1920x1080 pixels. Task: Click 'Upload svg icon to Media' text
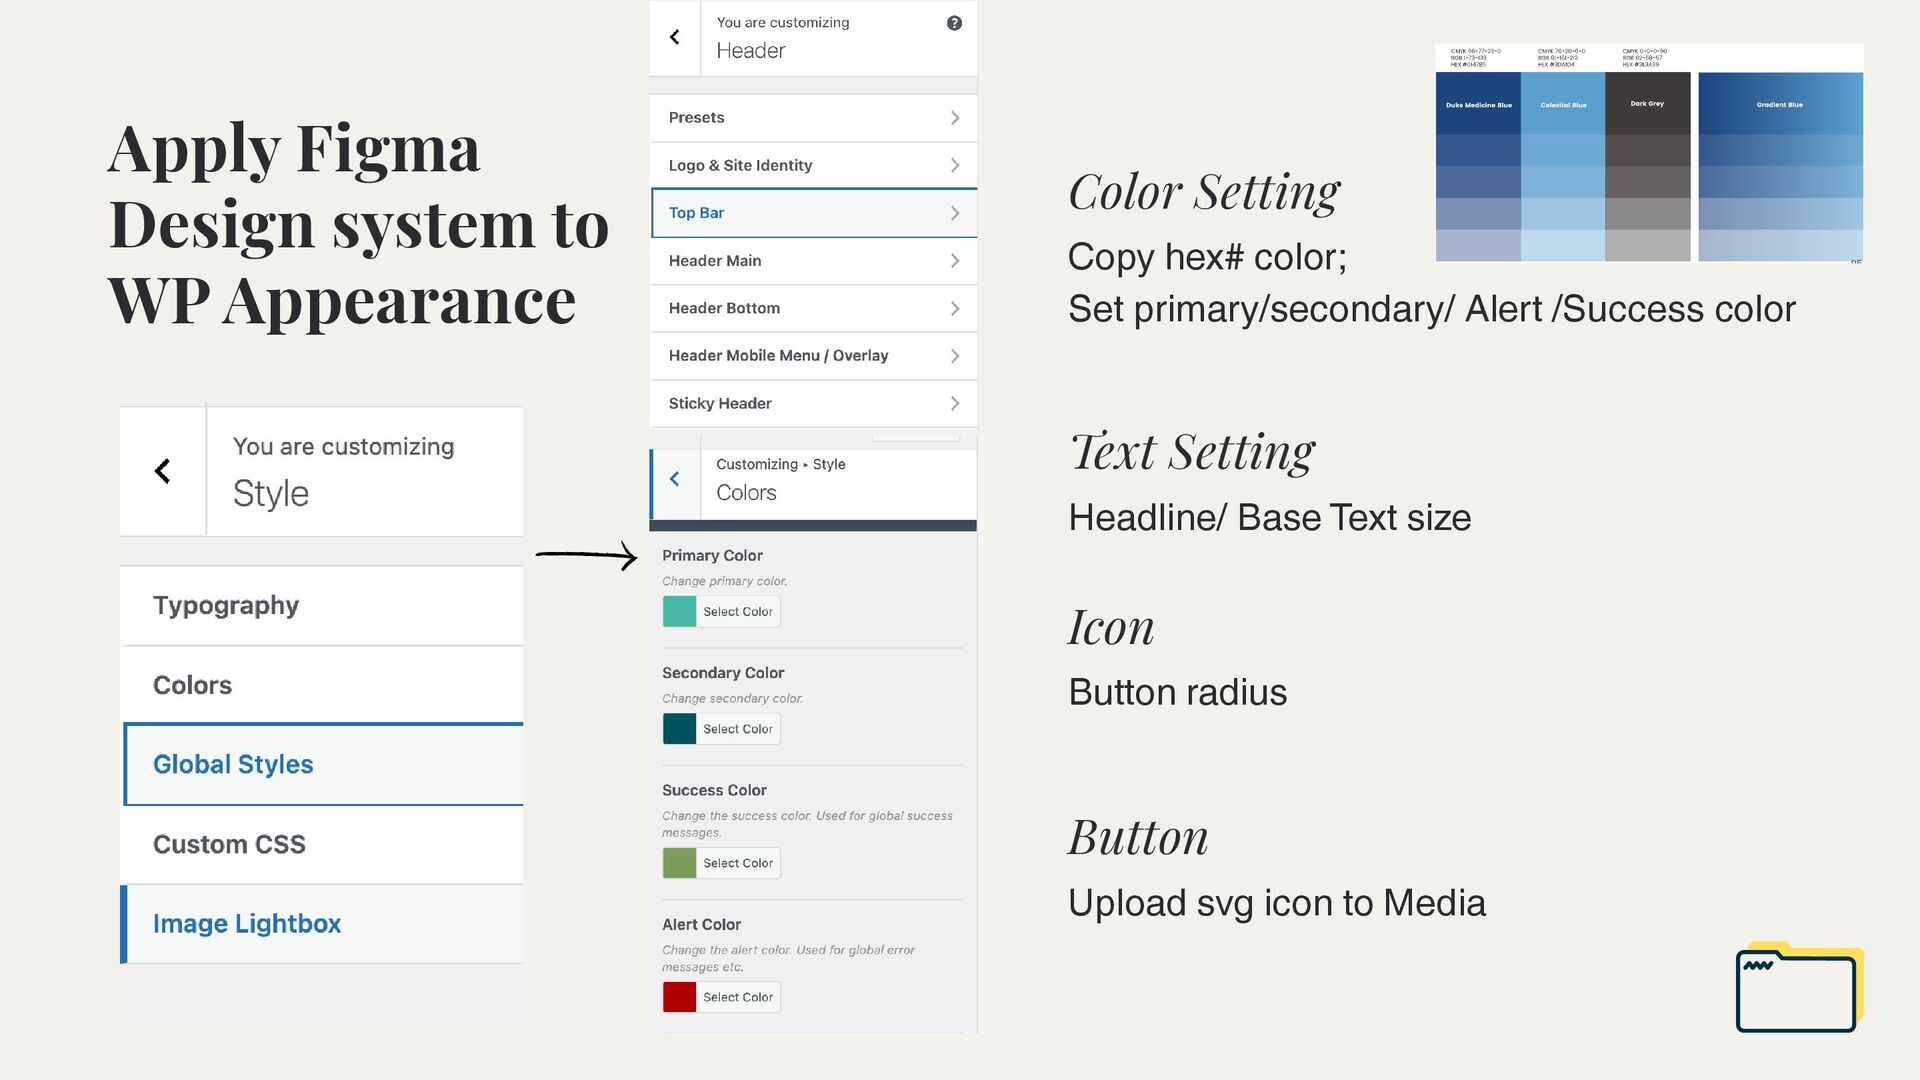tap(1276, 904)
